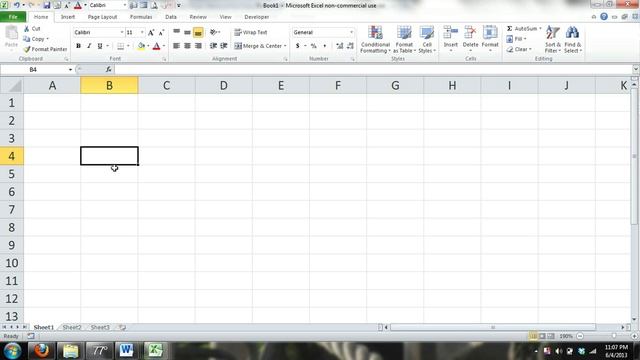Save workbook from Quick Access Toolbar
The image size is (640, 360).
tap(47, 5)
